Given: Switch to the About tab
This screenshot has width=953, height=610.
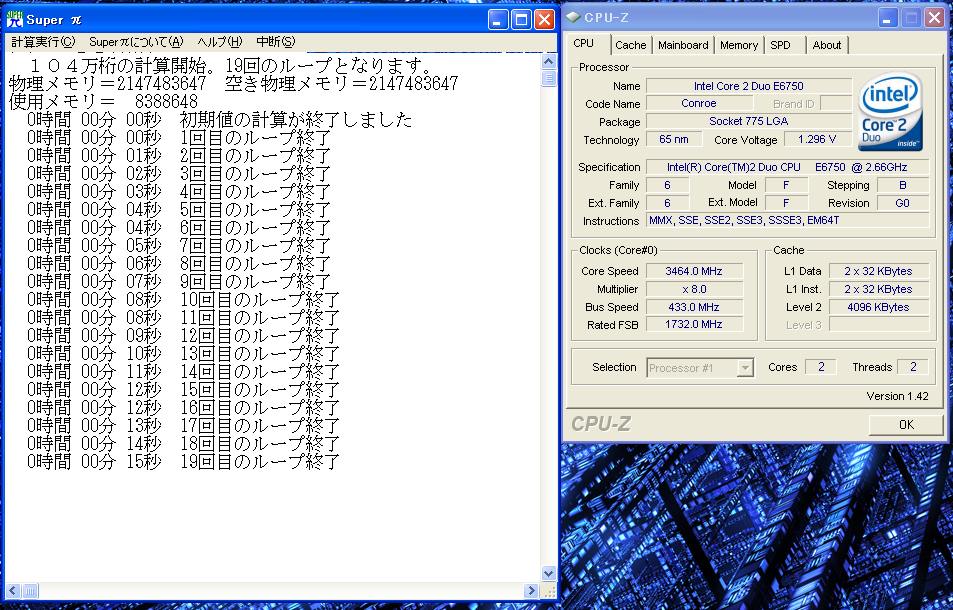Looking at the screenshot, I should 827,45.
